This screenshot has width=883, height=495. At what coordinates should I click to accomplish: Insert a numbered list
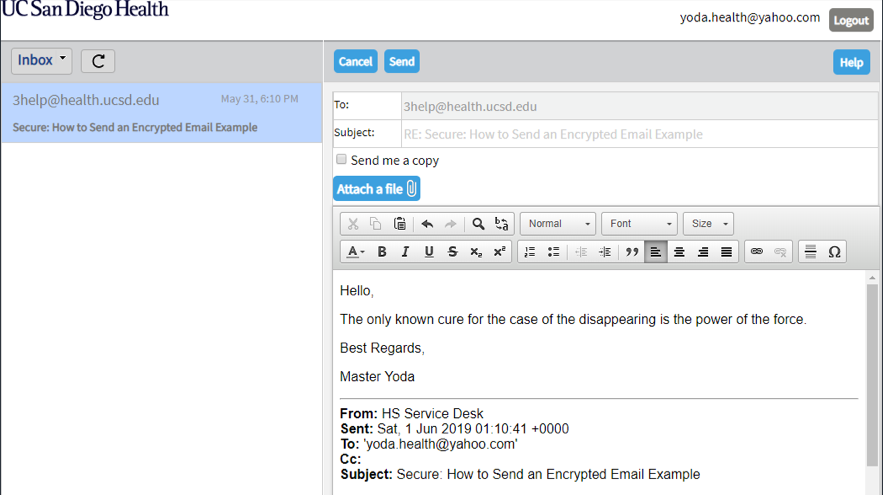coord(529,252)
